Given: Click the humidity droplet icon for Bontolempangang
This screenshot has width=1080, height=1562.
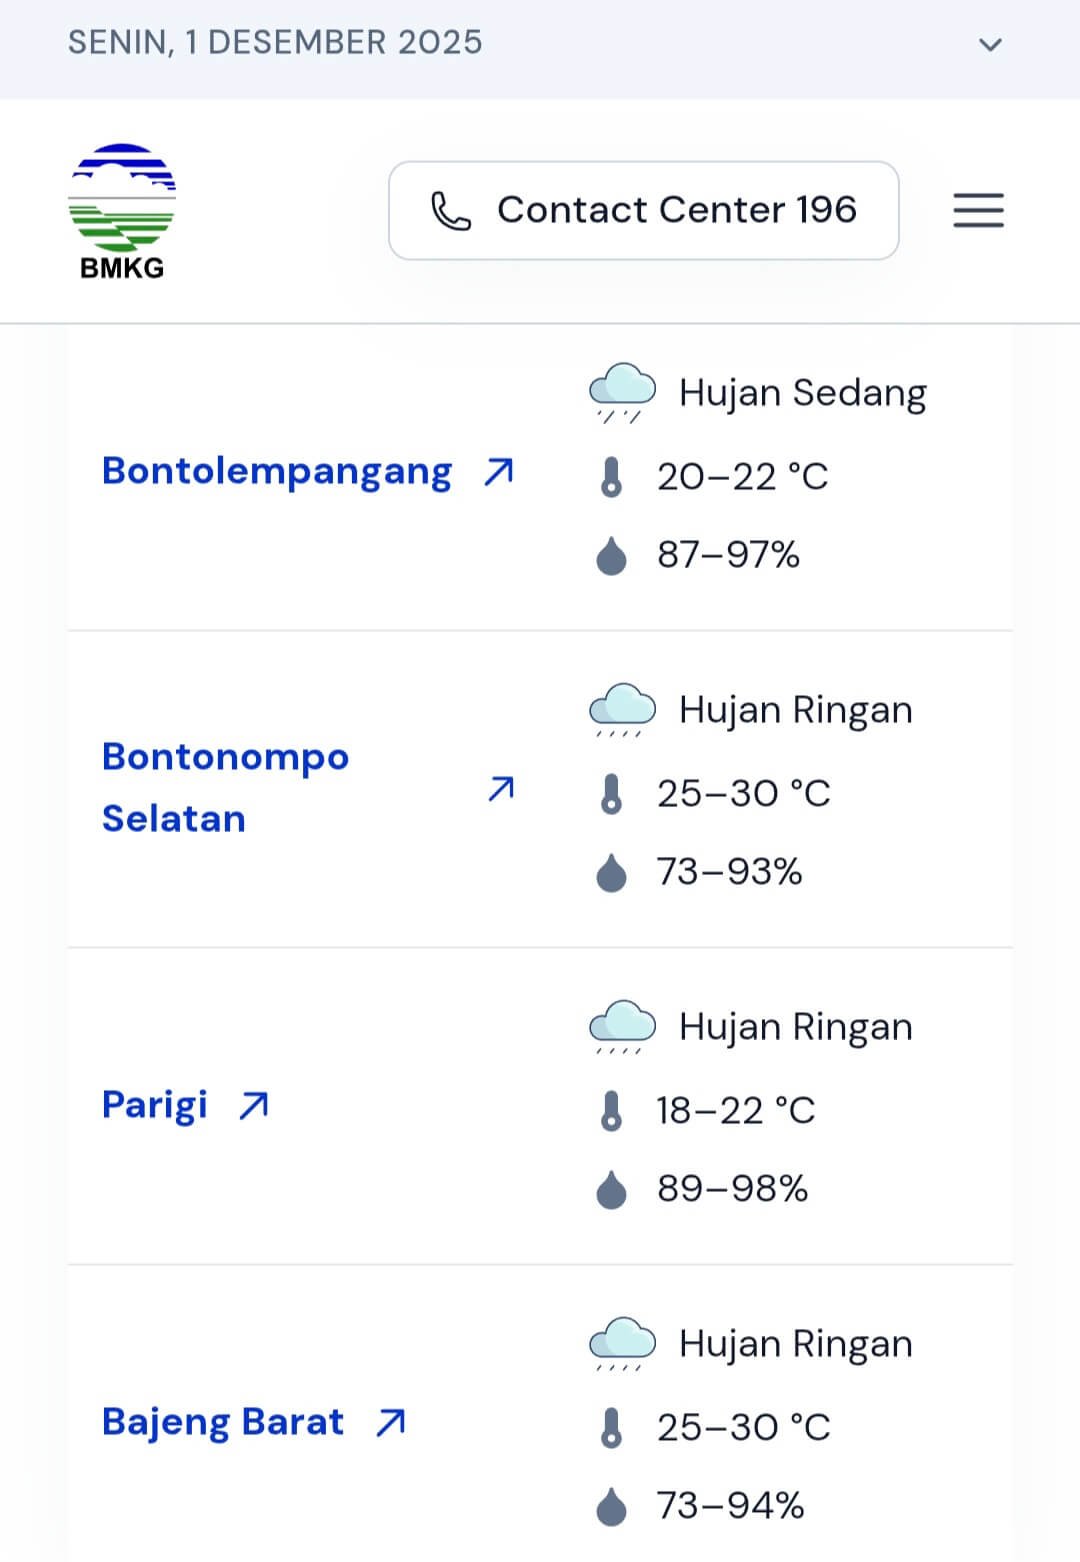Looking at the screenshot, I should pyautogui.click(x=611, y=555).
